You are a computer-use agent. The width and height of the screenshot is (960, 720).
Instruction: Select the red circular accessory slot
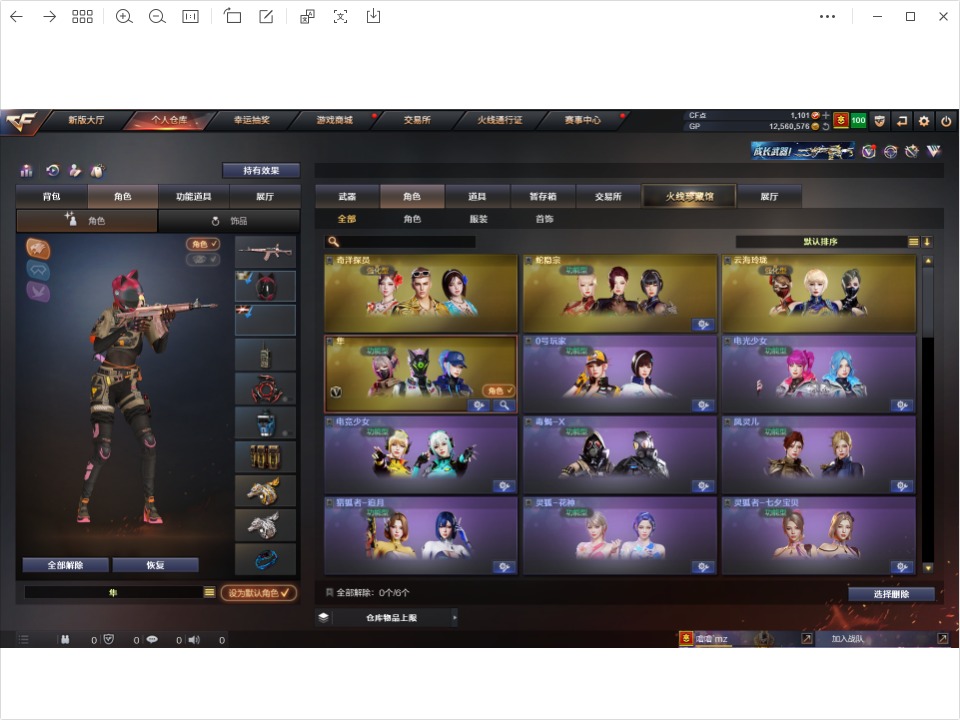tap(265, 388)
